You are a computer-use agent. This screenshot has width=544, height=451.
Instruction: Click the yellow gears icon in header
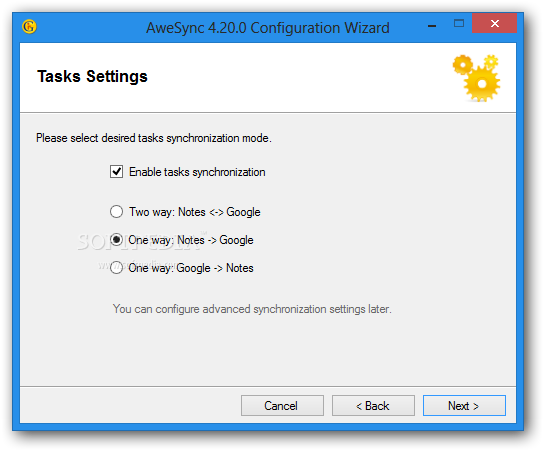476,78
